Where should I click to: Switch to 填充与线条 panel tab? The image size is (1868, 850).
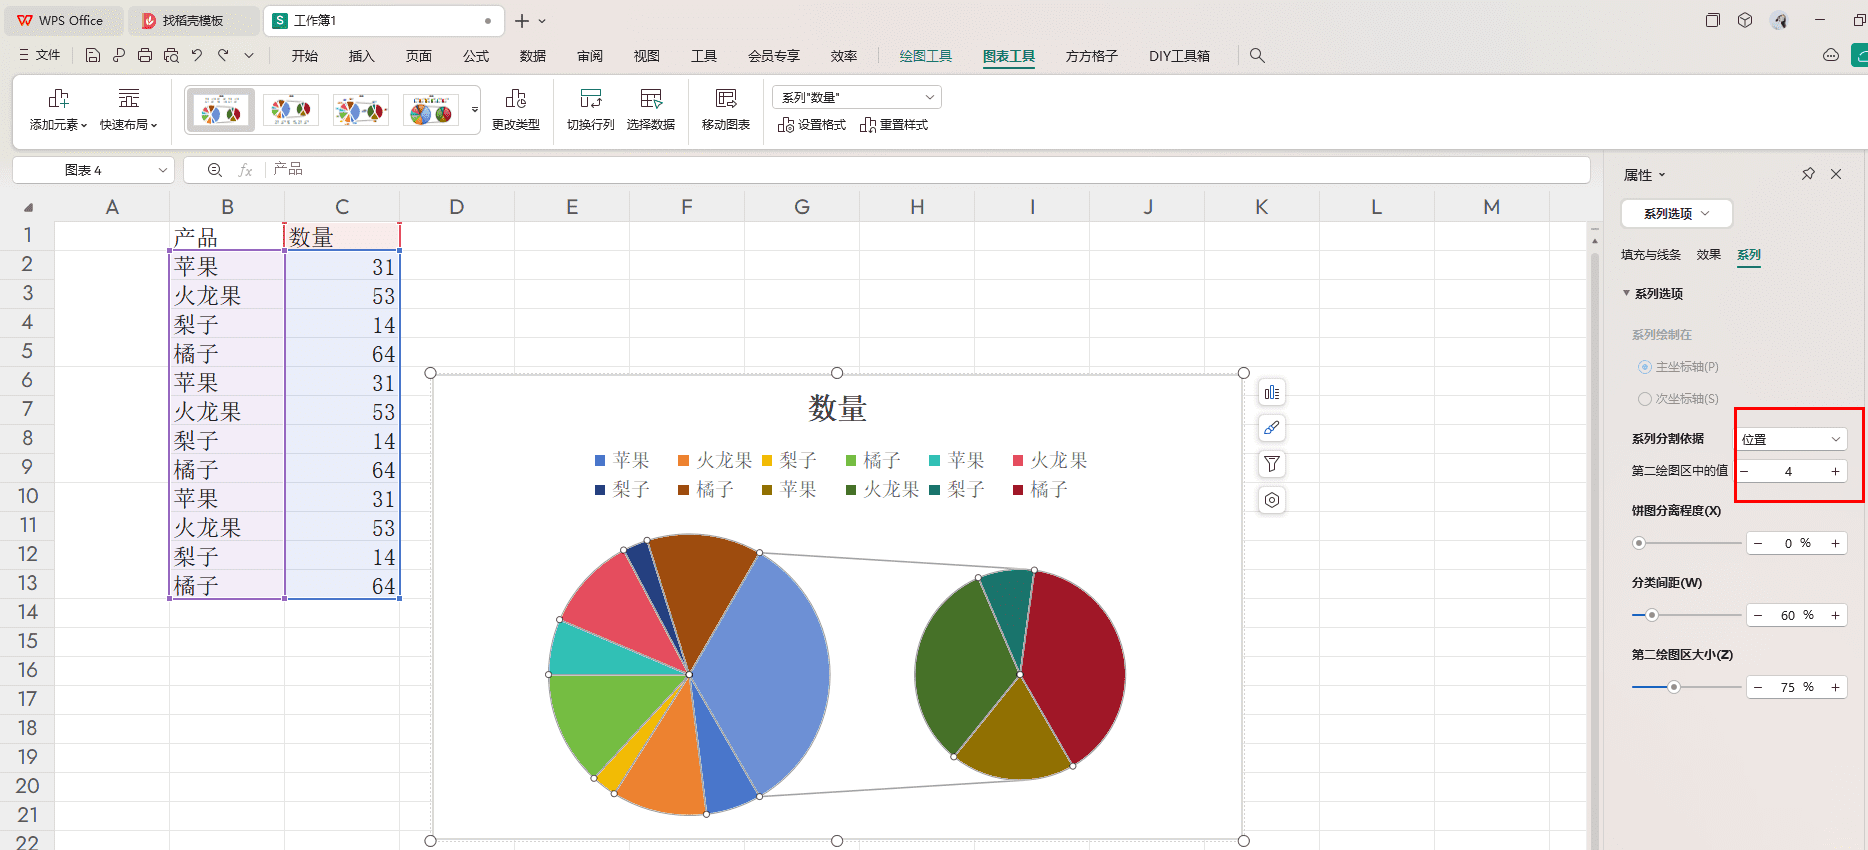coord(1651,255)
